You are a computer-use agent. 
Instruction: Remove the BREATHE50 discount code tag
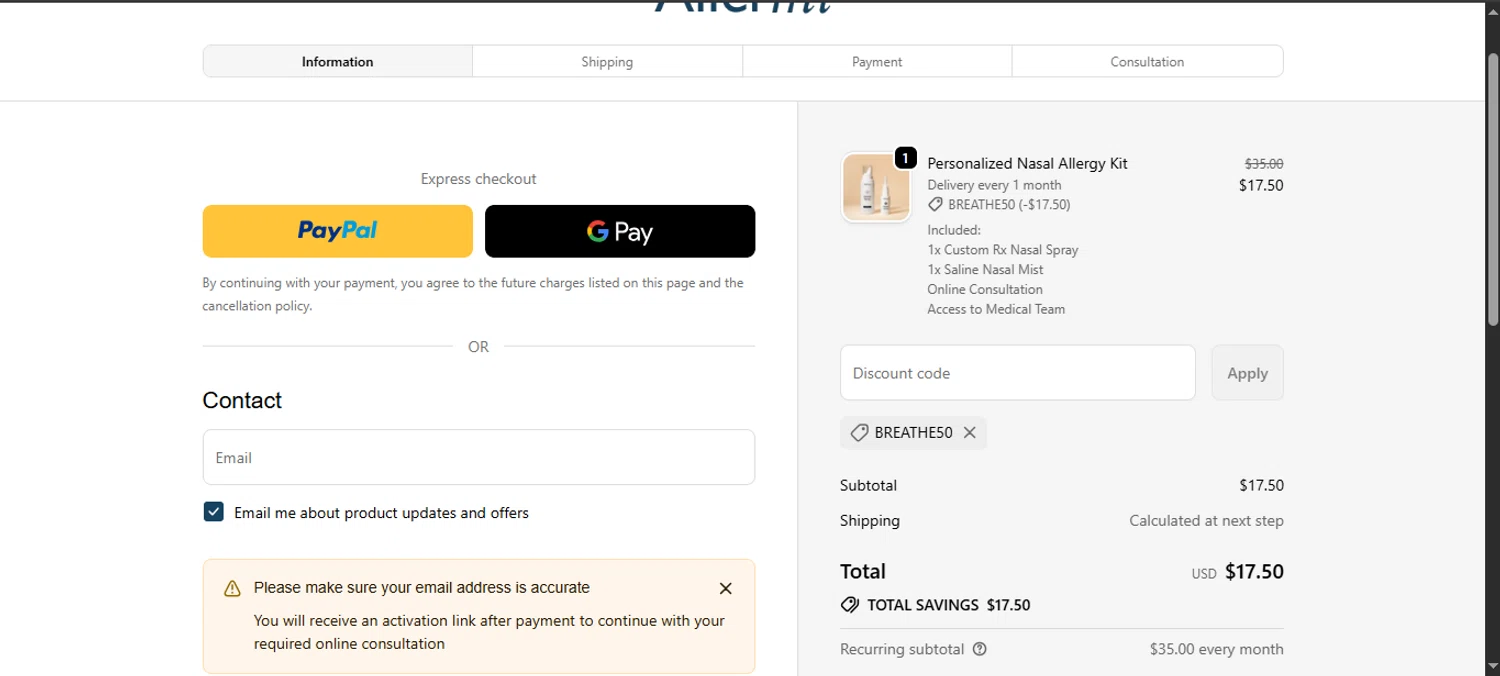pyautogui.click(x=969, y=433)
